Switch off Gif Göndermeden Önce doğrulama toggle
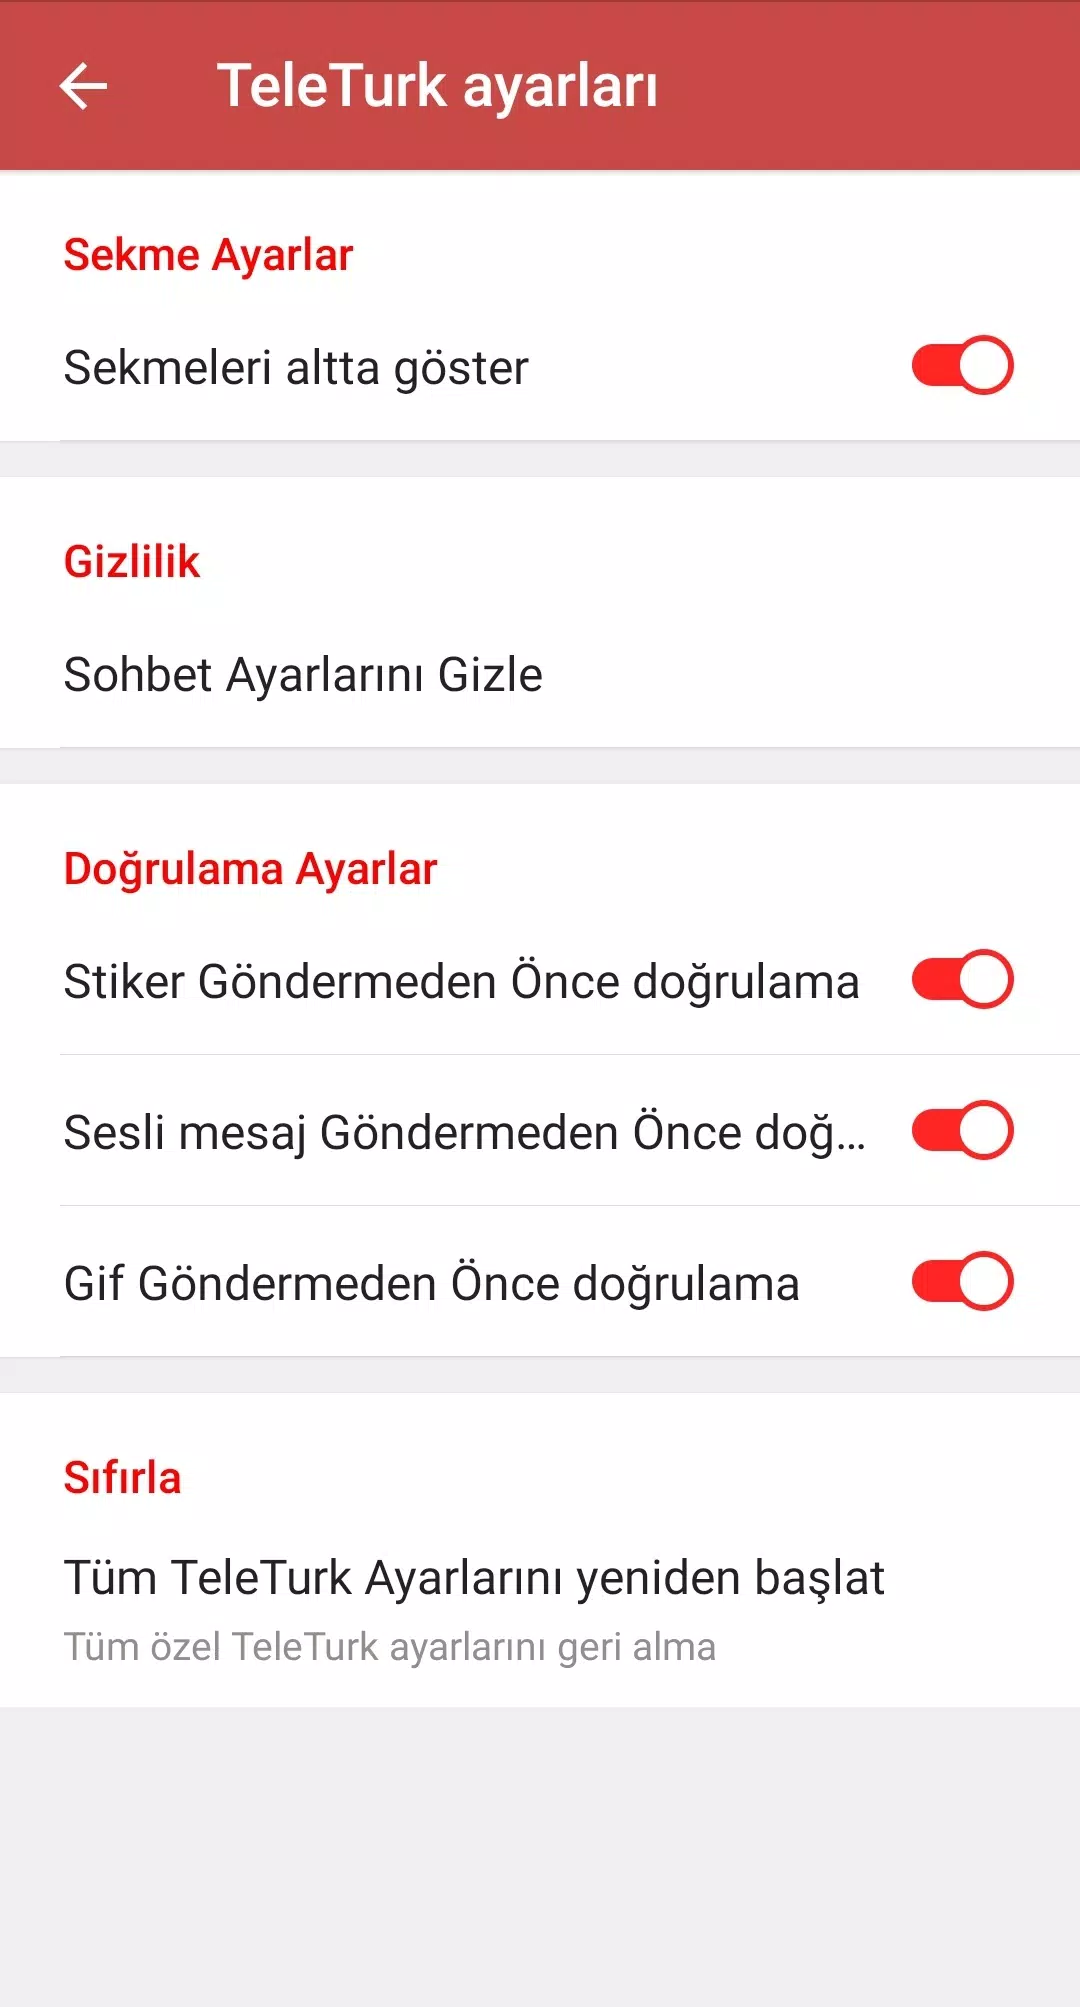Viewport: 1080px width, 2007px height. [962, 1282]
